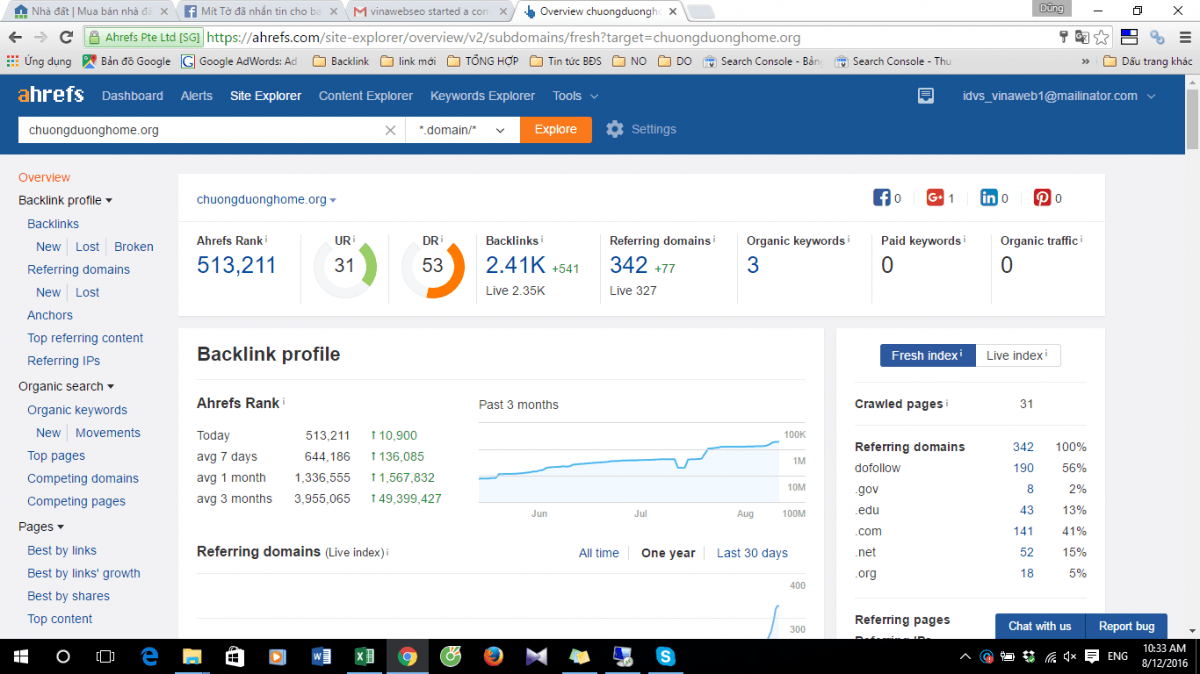Open Keywords Explorer in top navigation

click(483, 96)
